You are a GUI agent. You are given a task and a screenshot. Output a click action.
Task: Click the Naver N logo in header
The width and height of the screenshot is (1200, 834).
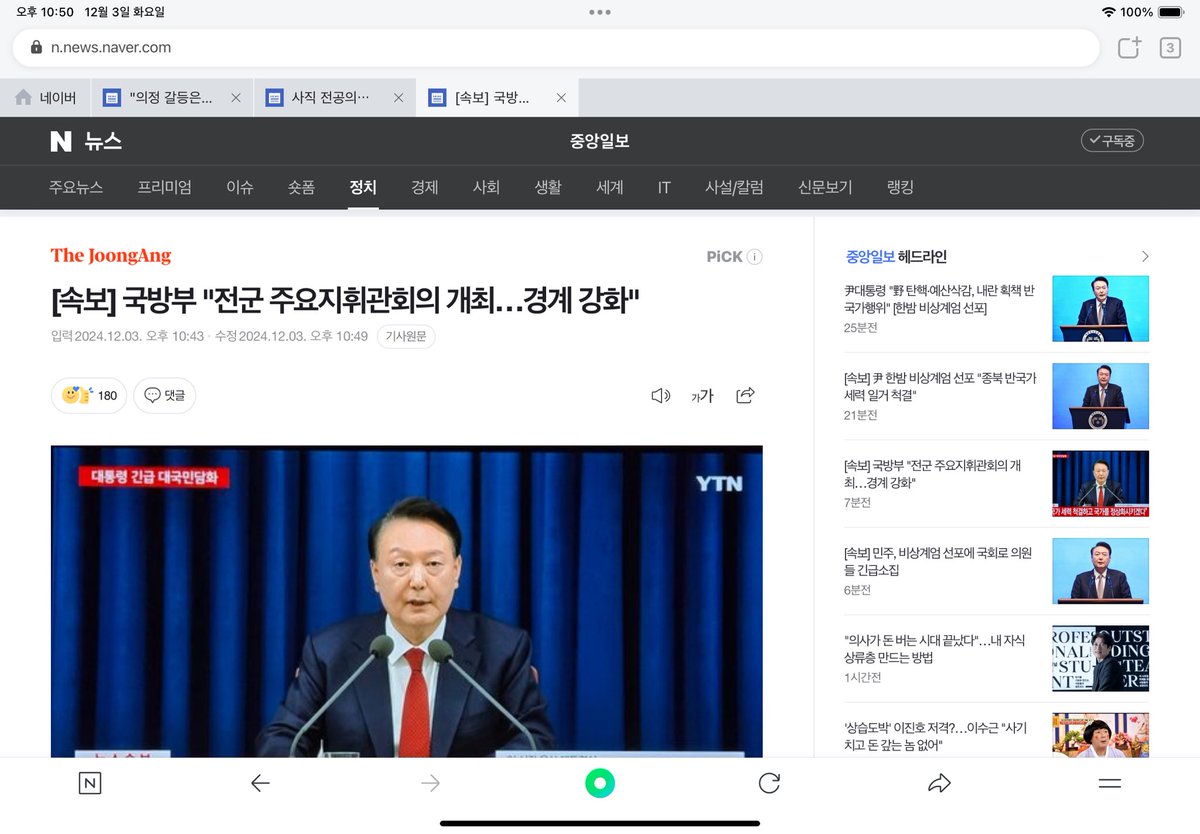[x=61, y=141]
